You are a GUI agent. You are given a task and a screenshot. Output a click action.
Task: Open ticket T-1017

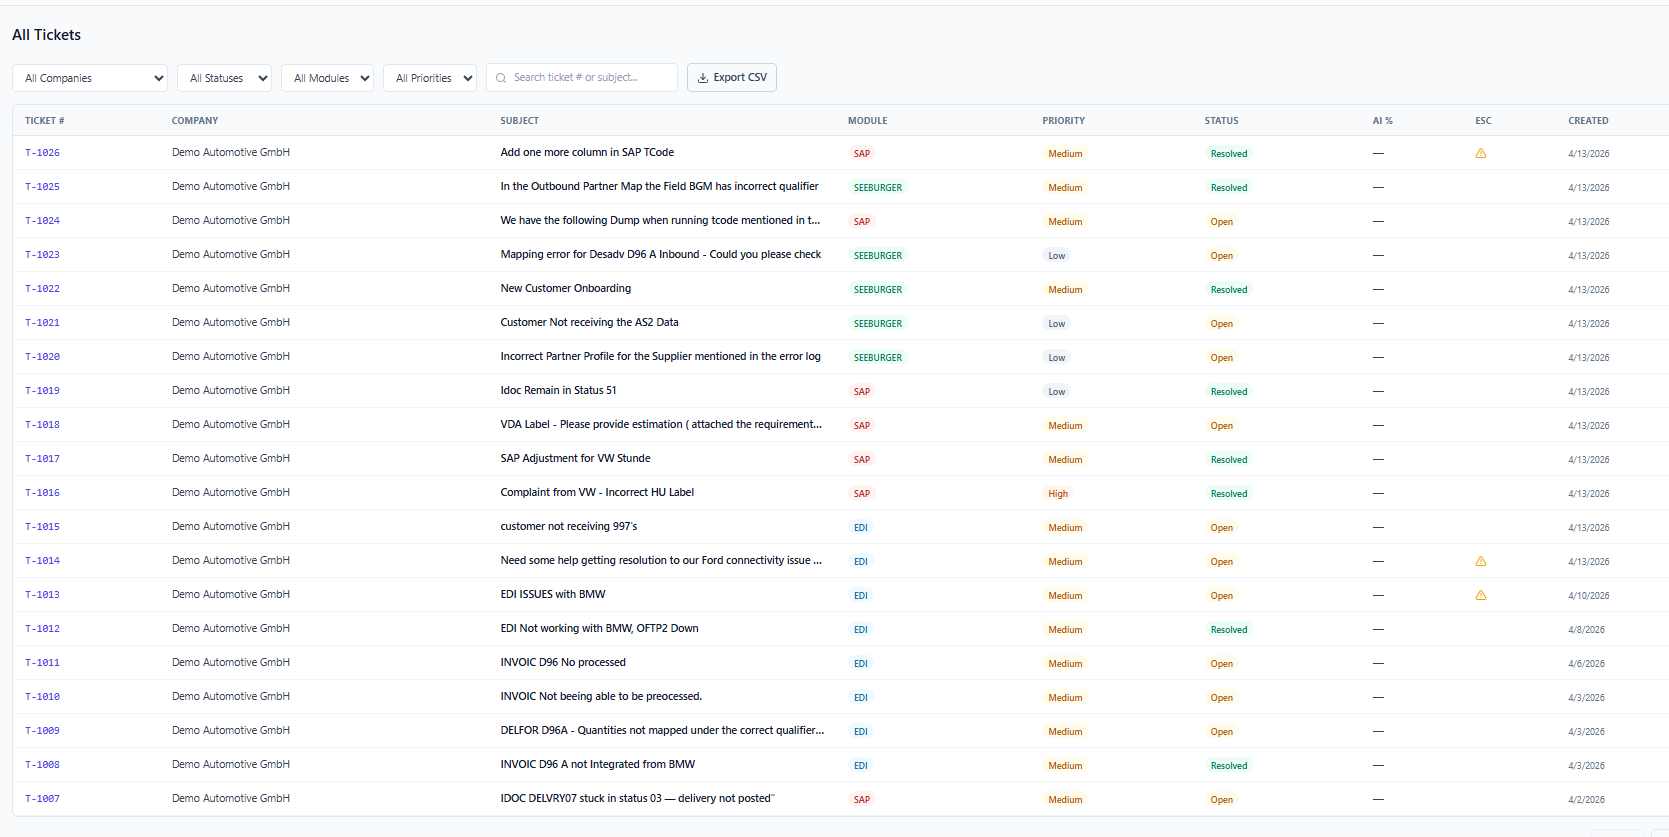42,459
